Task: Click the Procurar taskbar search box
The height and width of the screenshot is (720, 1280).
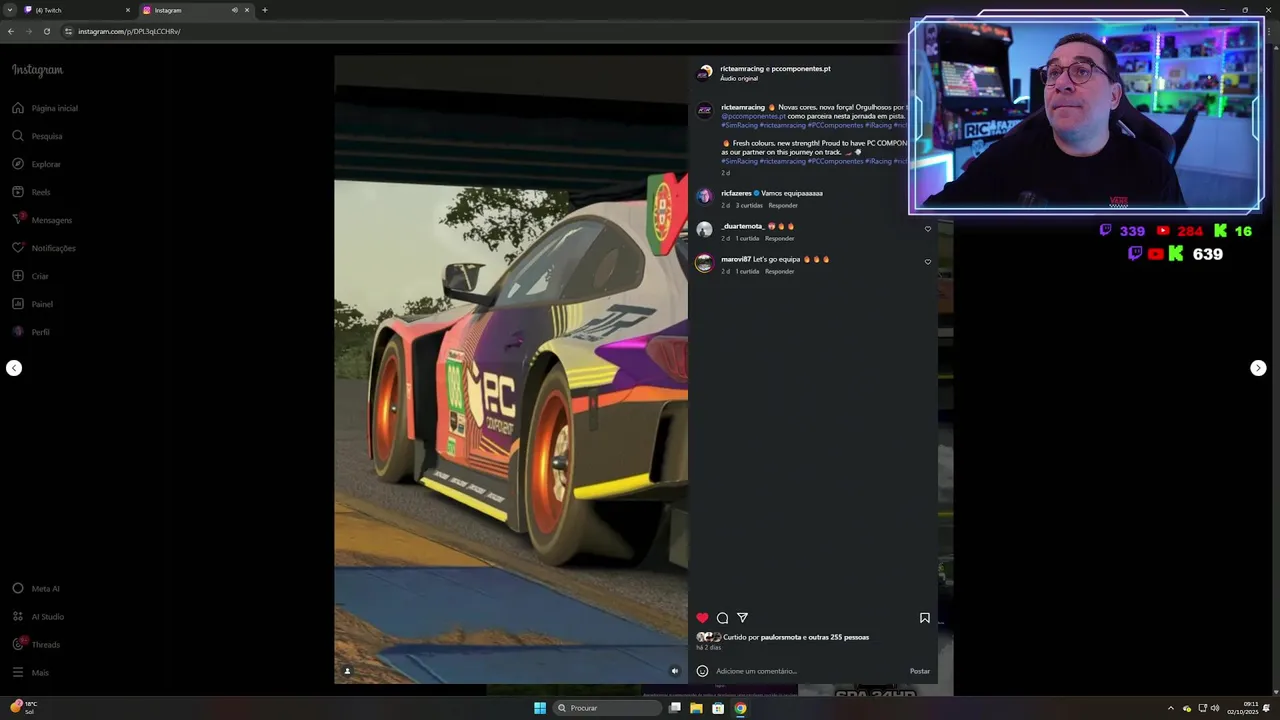Action: click(x=608, y=708)
